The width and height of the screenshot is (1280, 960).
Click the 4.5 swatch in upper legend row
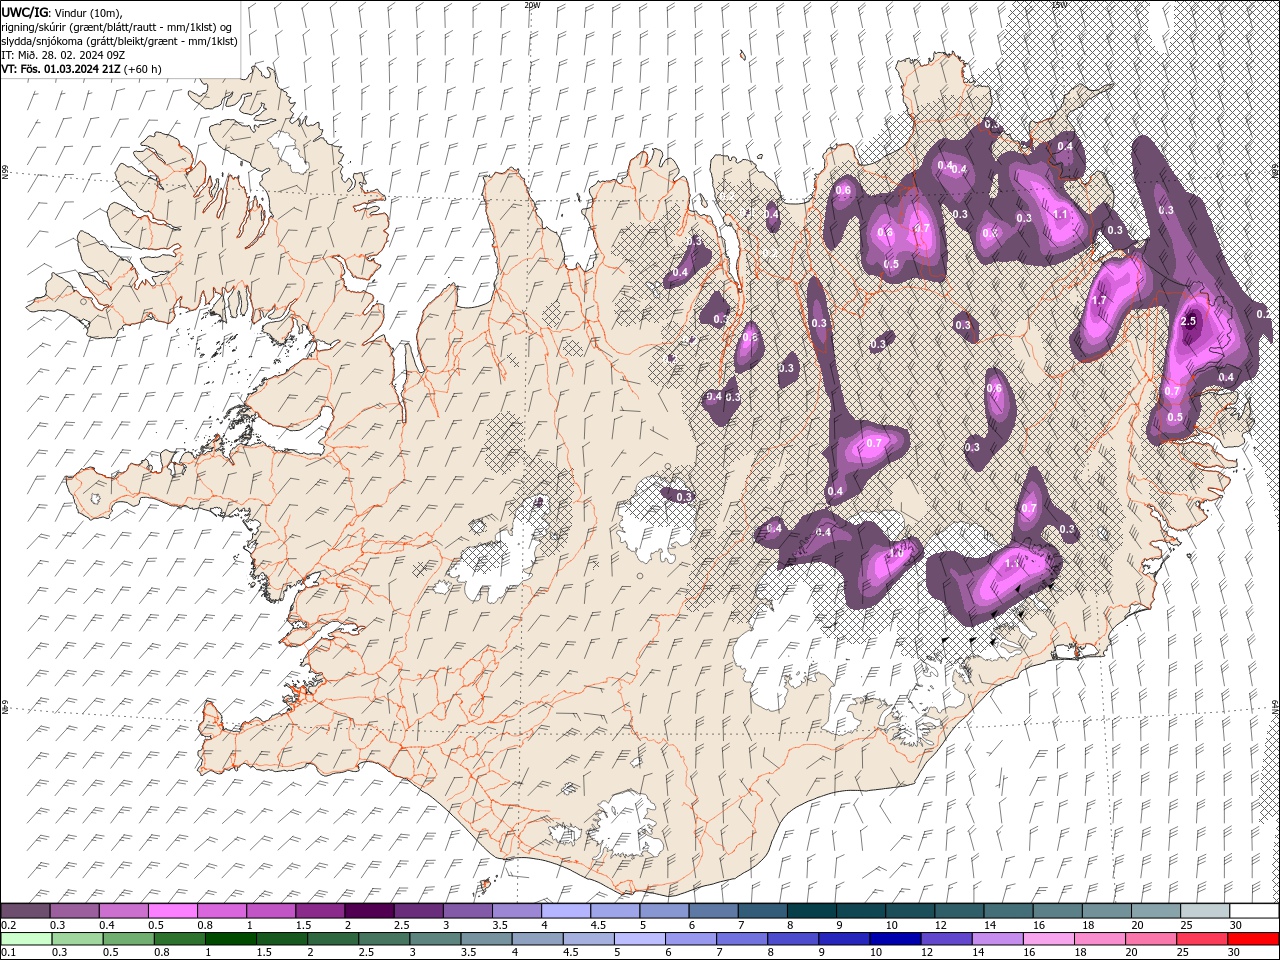tap(615, 911)
